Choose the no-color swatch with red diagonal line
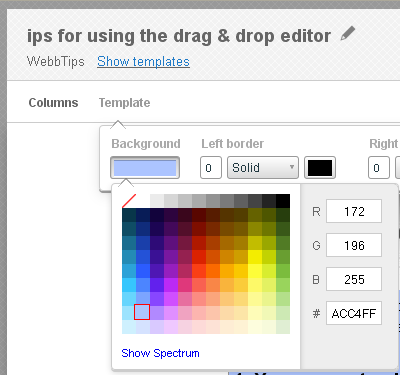 [x=129, y=201]
